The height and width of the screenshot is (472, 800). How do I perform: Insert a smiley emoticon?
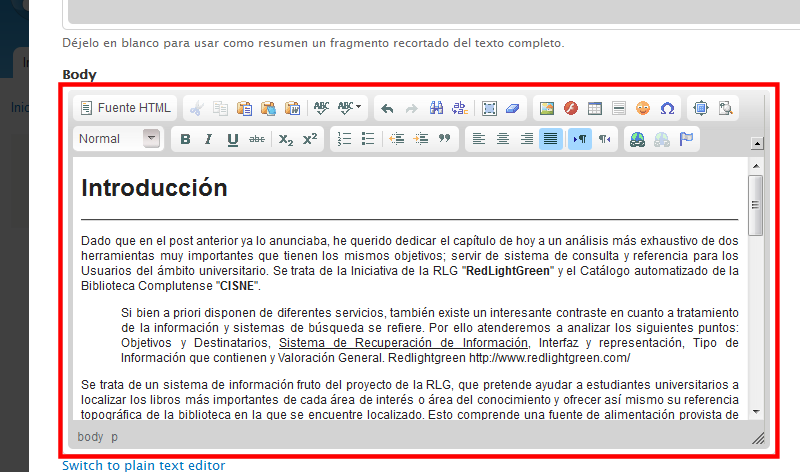pos(643,108)
